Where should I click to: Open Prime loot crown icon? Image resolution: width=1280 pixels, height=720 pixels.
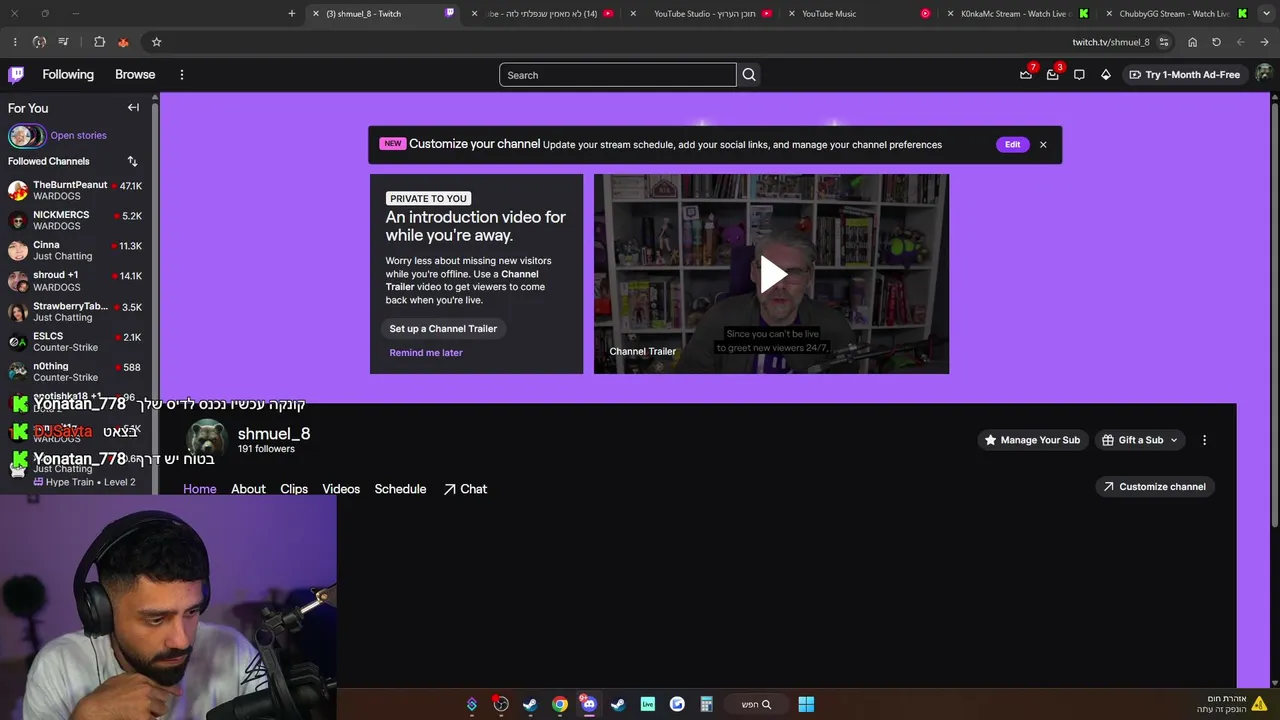[x=1026, y=74]
